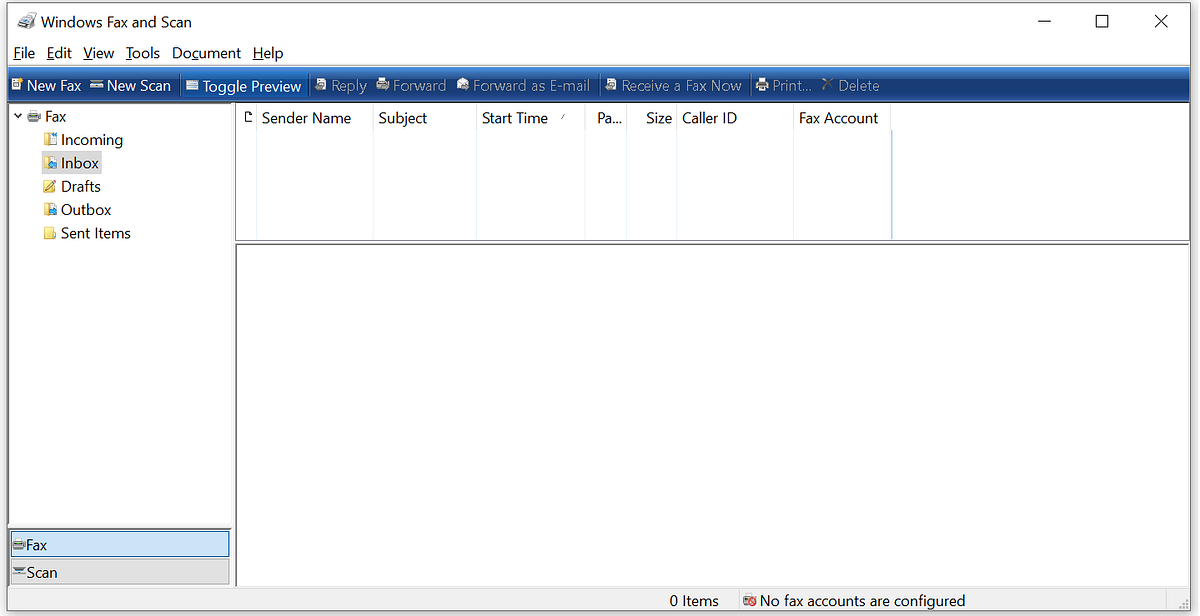Click the Forward icon
This screenshot has height=616, width=1200.
[410, 85]
